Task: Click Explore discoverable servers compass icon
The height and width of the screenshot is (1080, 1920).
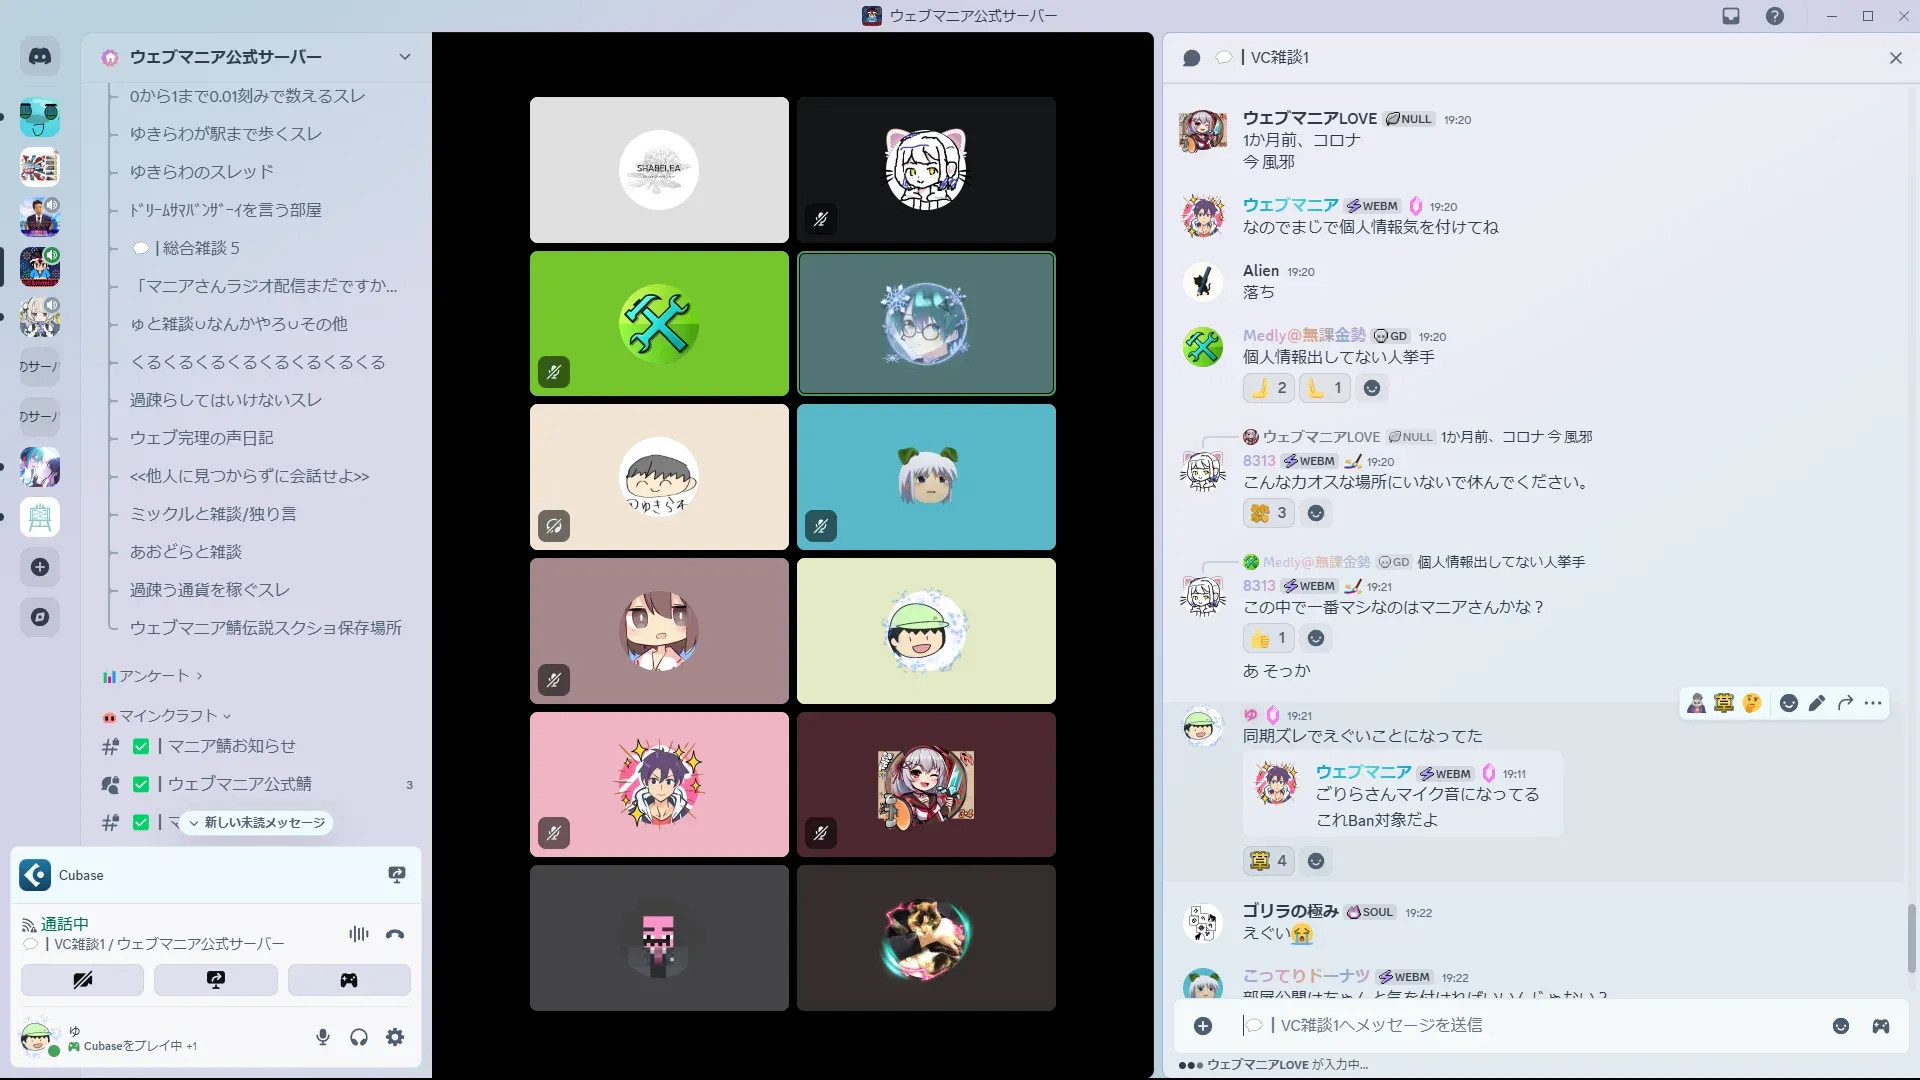Action: coord(40,617)
